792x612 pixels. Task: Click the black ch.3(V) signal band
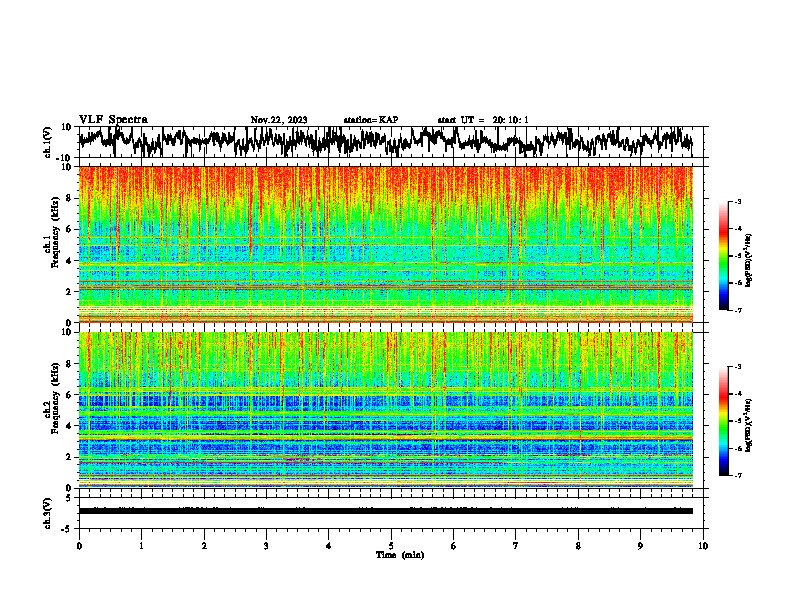click(x=386, y=511)
